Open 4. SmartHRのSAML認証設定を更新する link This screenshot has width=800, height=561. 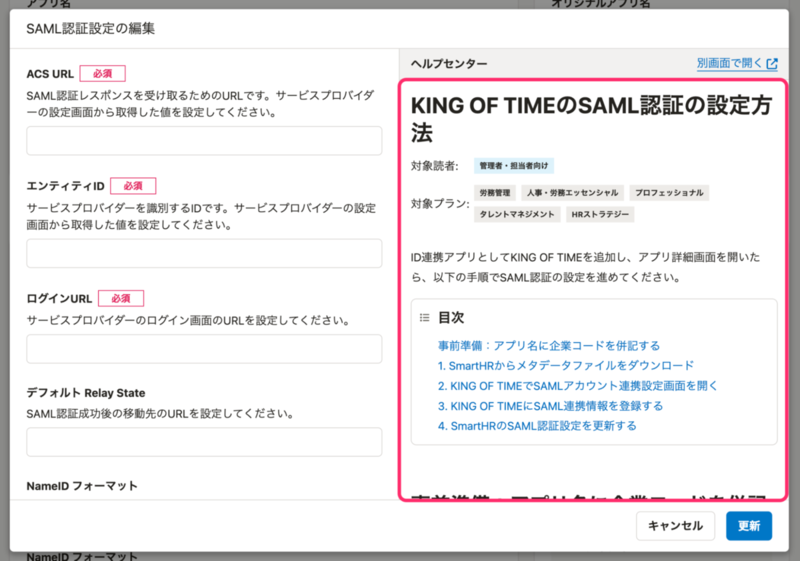tap(537, 426)
